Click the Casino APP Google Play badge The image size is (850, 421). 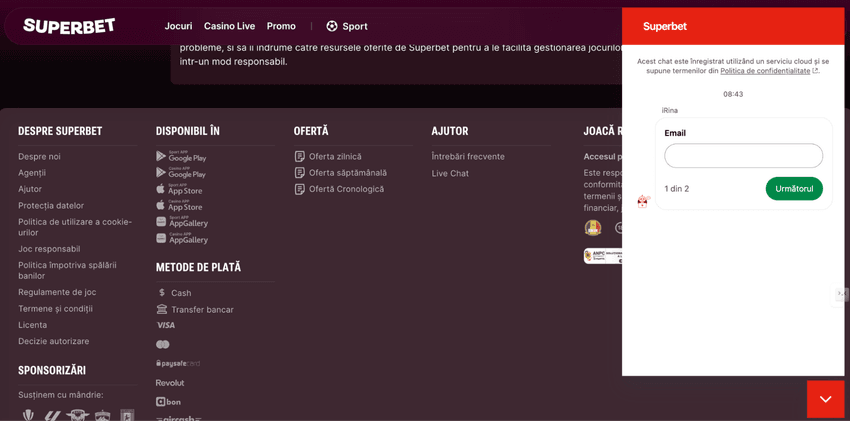click(181, 172)
